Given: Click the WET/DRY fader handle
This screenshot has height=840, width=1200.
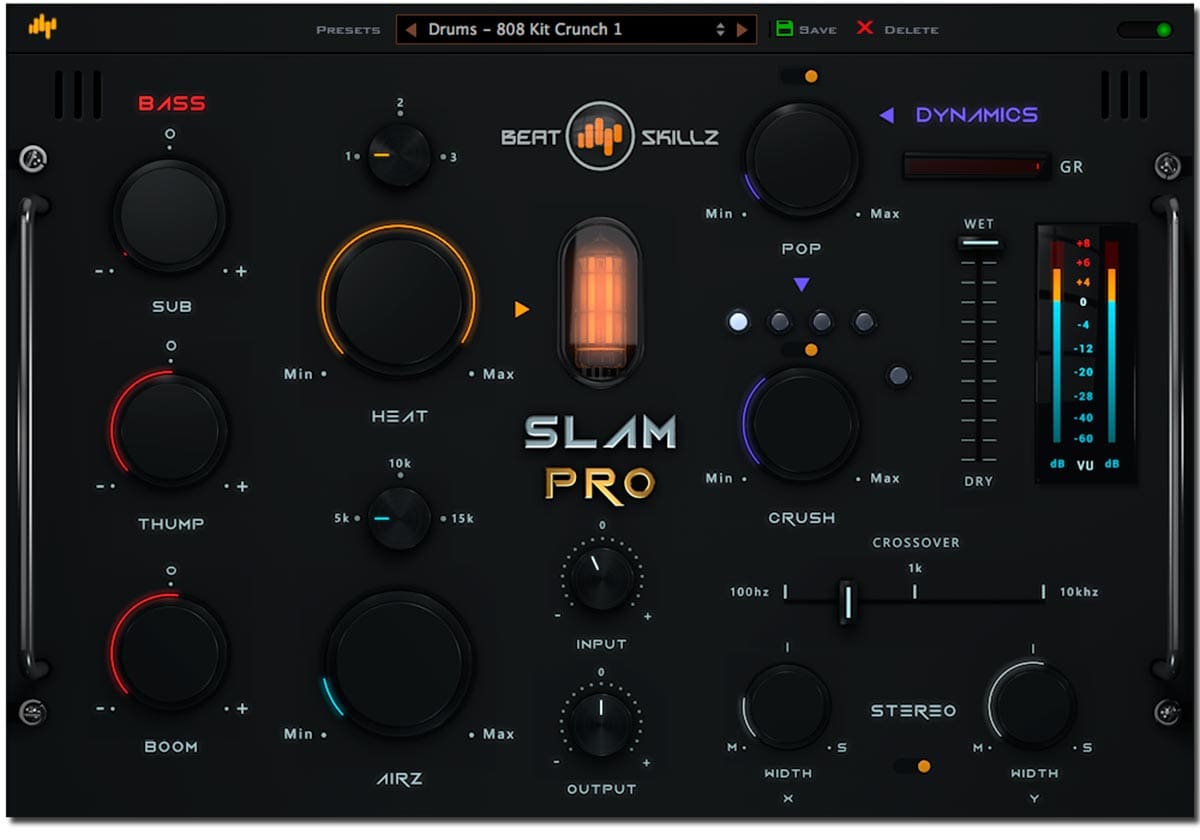Looking at the screenshot, I should tap(979, 243).
